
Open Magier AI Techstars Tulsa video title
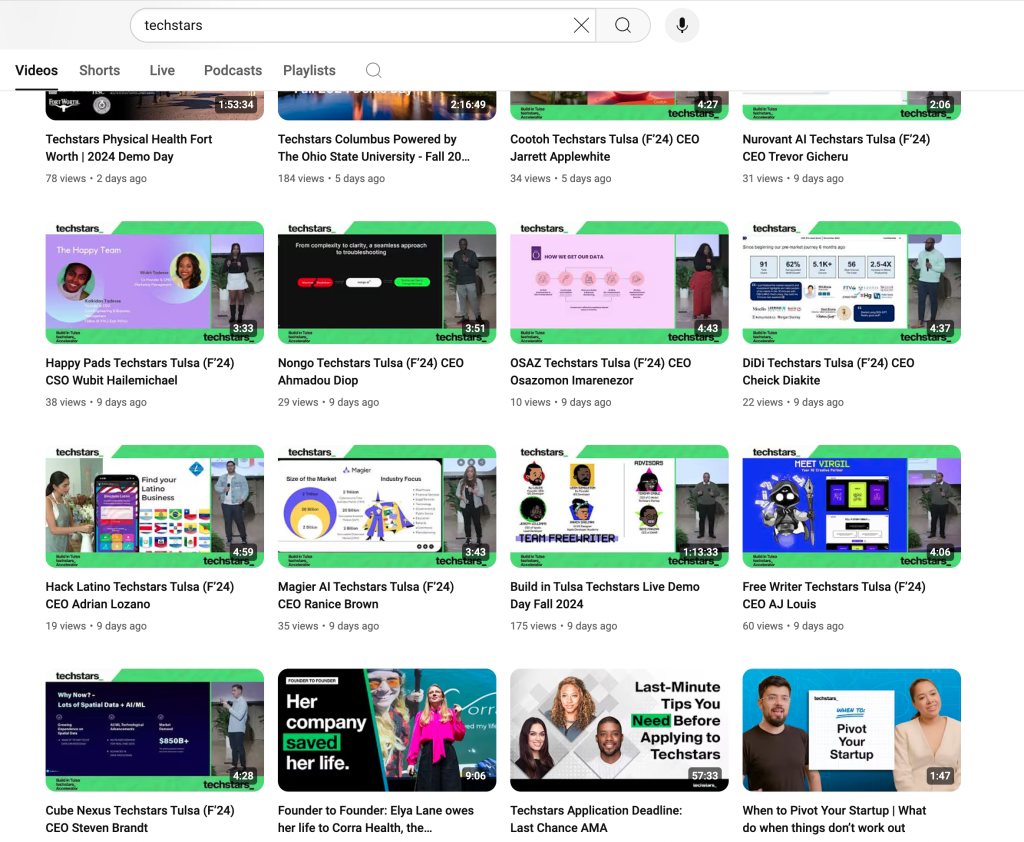365,595
